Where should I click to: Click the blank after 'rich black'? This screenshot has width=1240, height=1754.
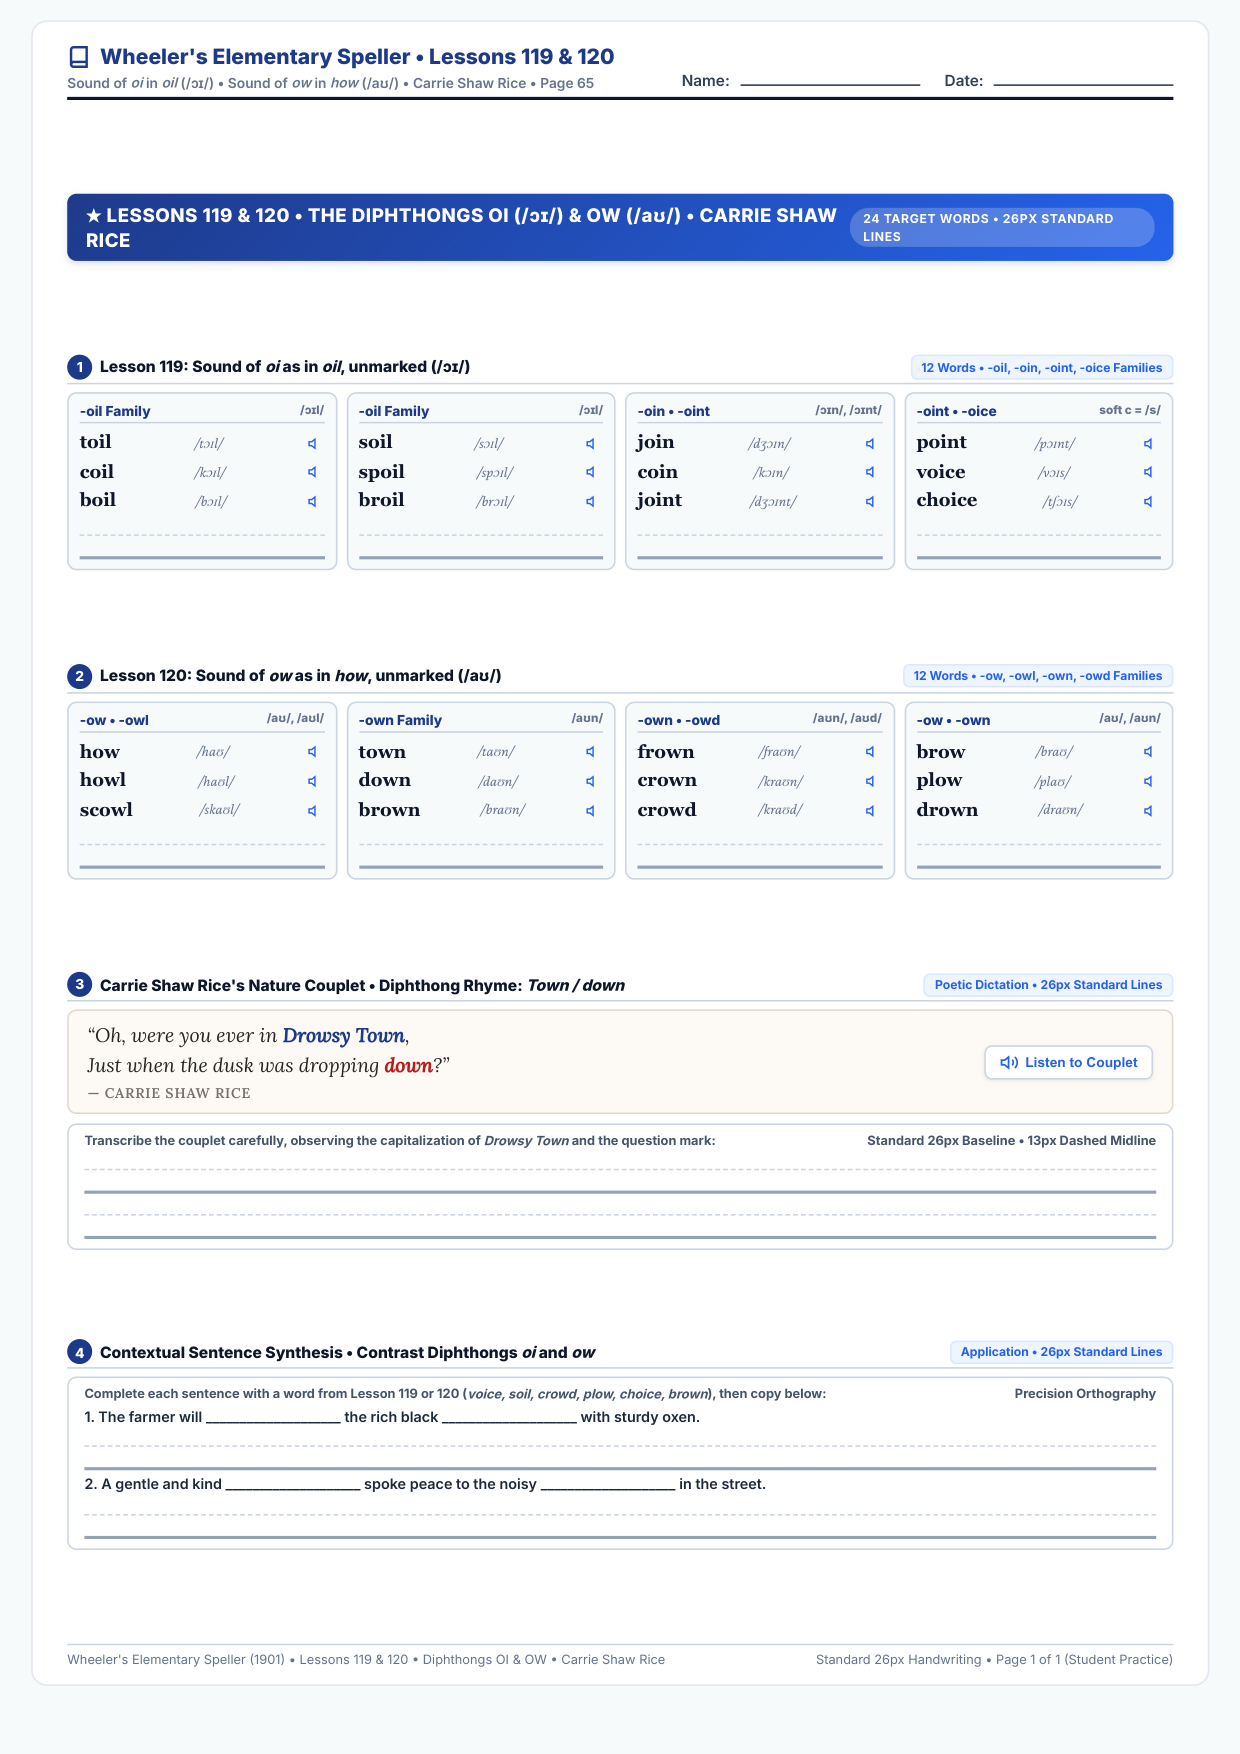(x=509, y=1418)
